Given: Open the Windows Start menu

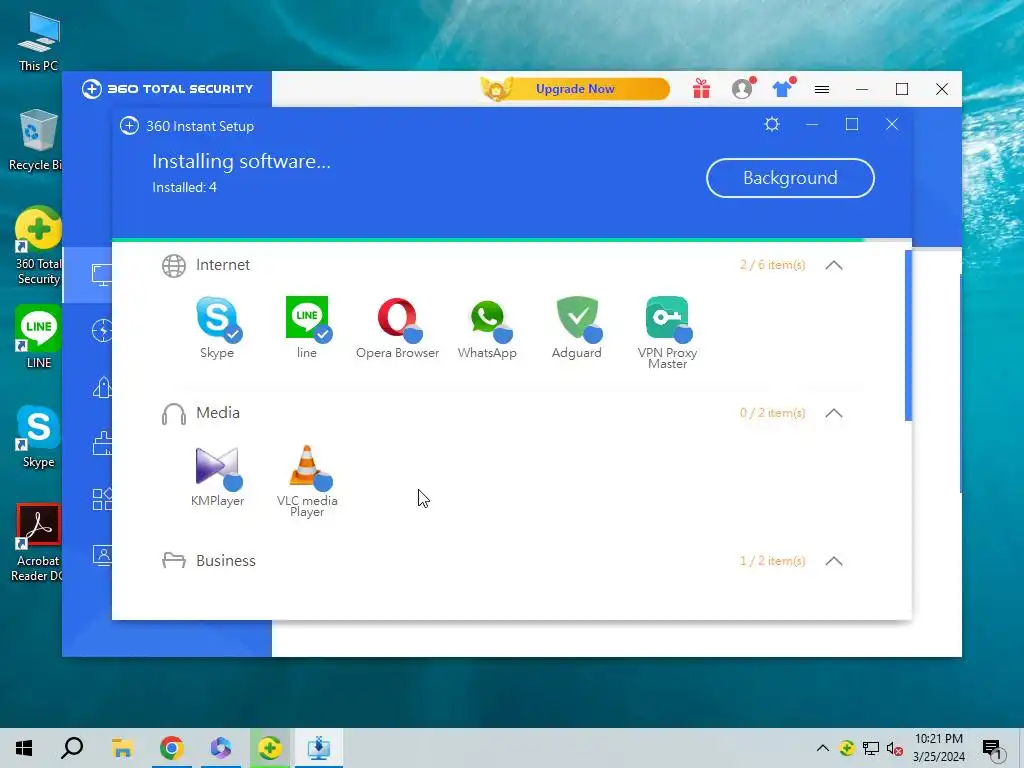Looking at the screenshot, I should point(24,748).
